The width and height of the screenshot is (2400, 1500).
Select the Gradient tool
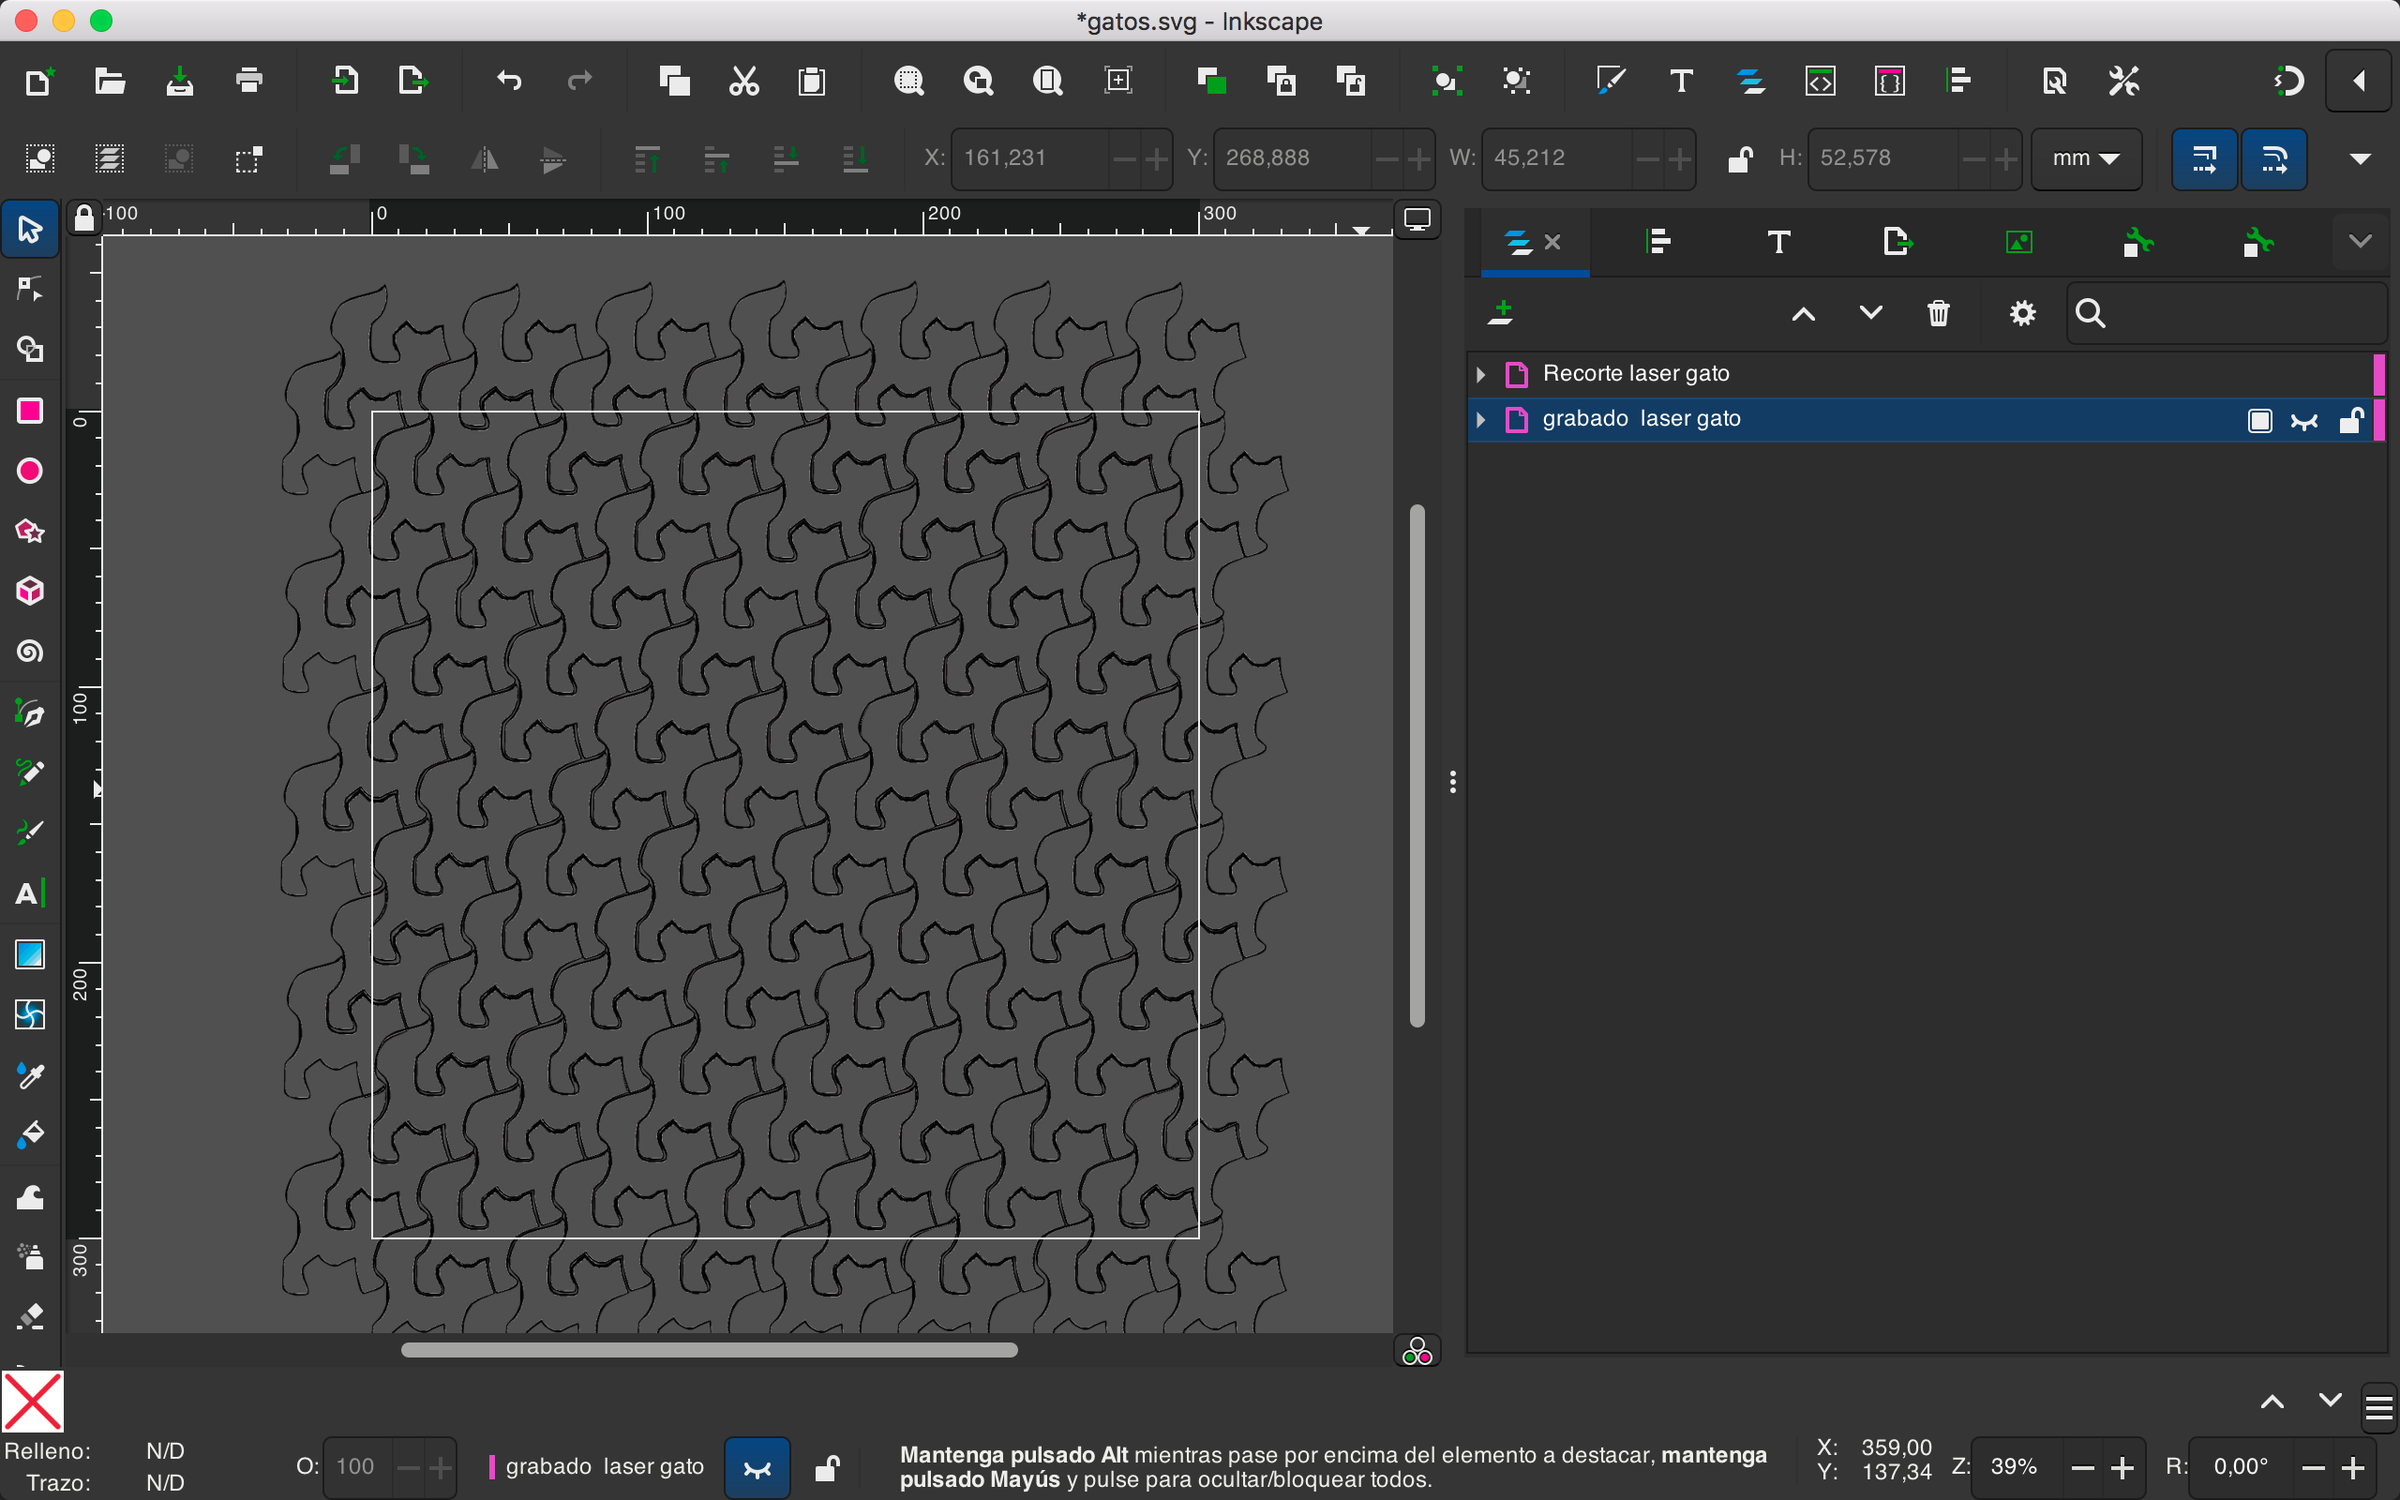[x=30, y=955]
